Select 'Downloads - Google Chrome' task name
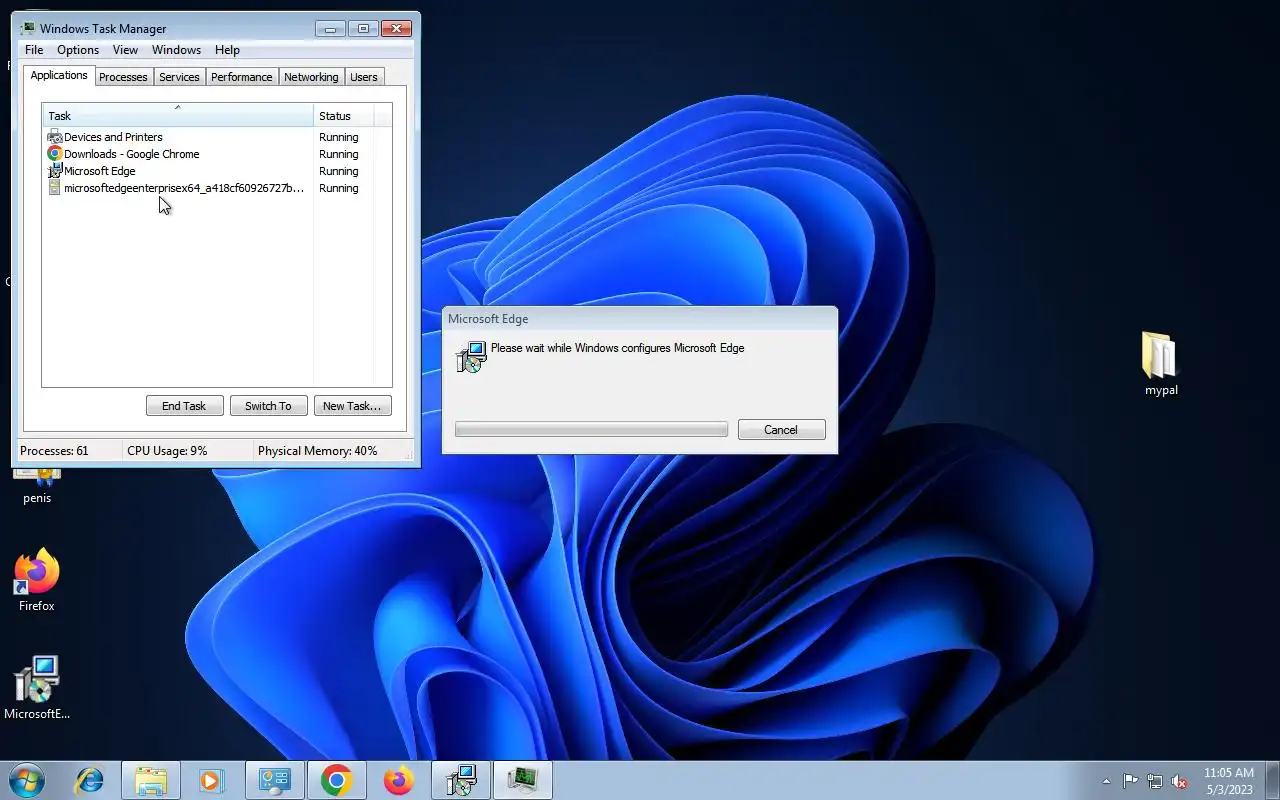 [x=132, y=154]
